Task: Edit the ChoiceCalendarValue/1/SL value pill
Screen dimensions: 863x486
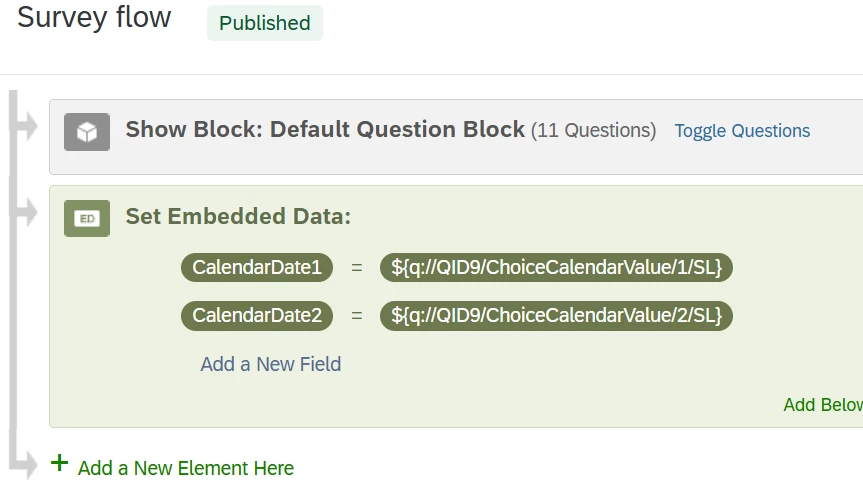Action: (x=556, y=267)
